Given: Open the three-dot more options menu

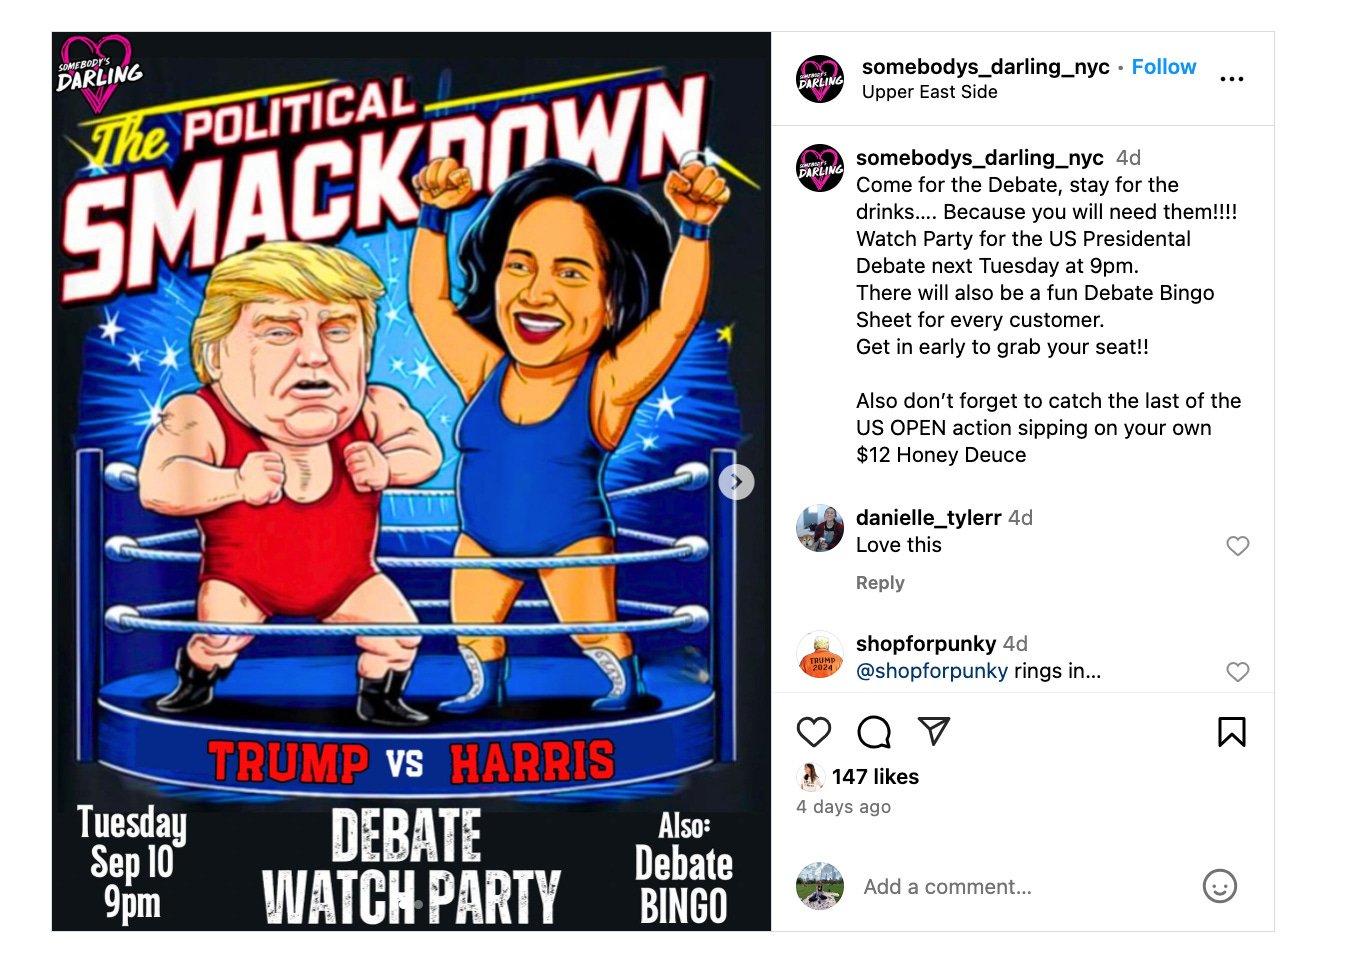Looking at the screenshot, I should 1232,79.
